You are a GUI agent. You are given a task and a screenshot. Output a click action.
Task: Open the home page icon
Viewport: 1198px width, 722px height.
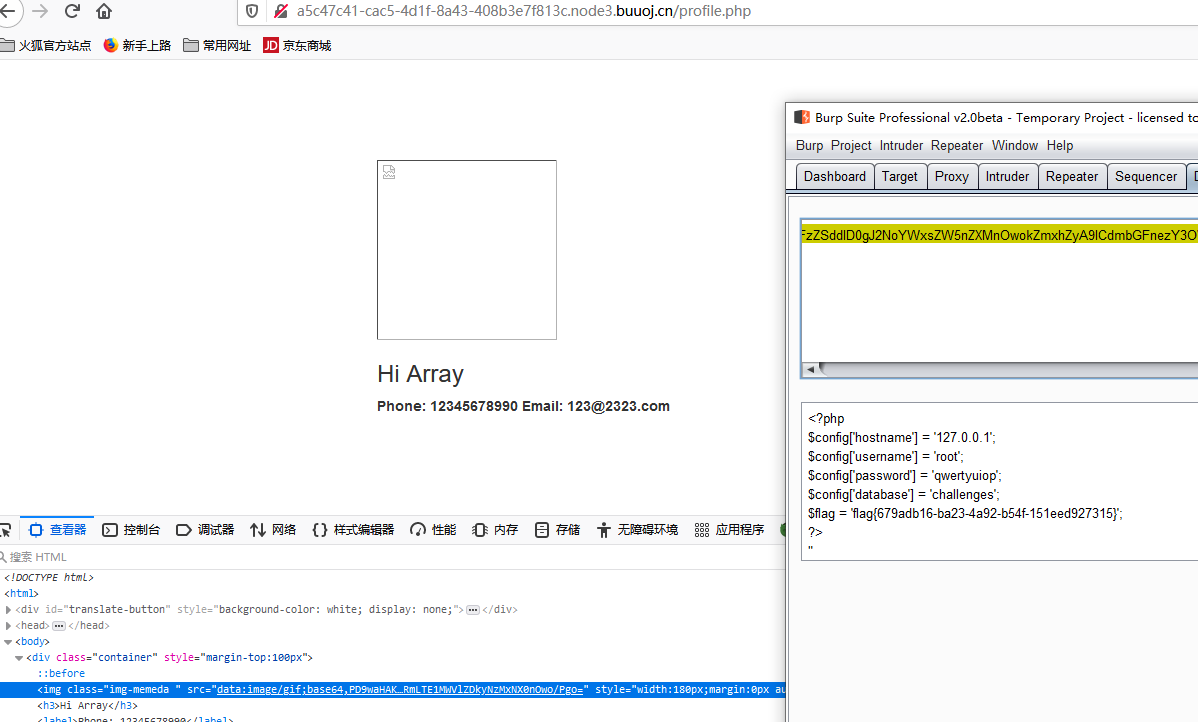[104, 11]
